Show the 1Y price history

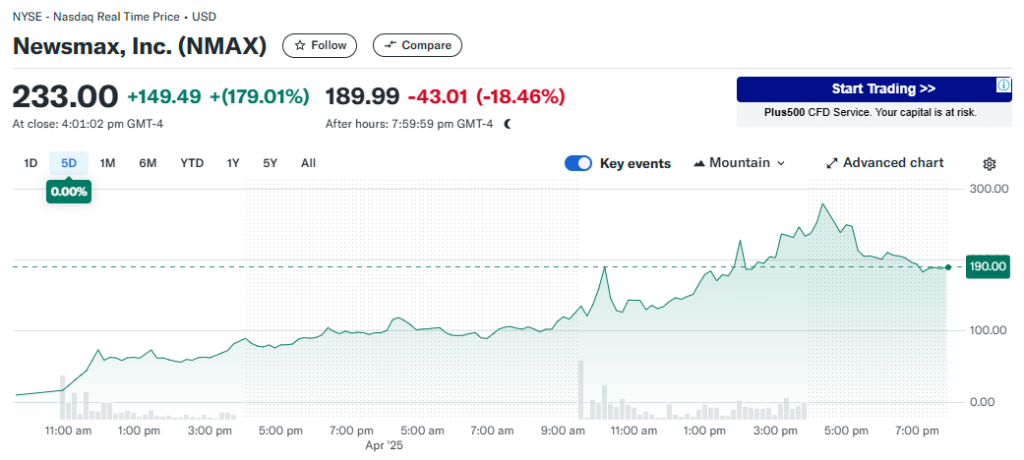click(233, 163)
